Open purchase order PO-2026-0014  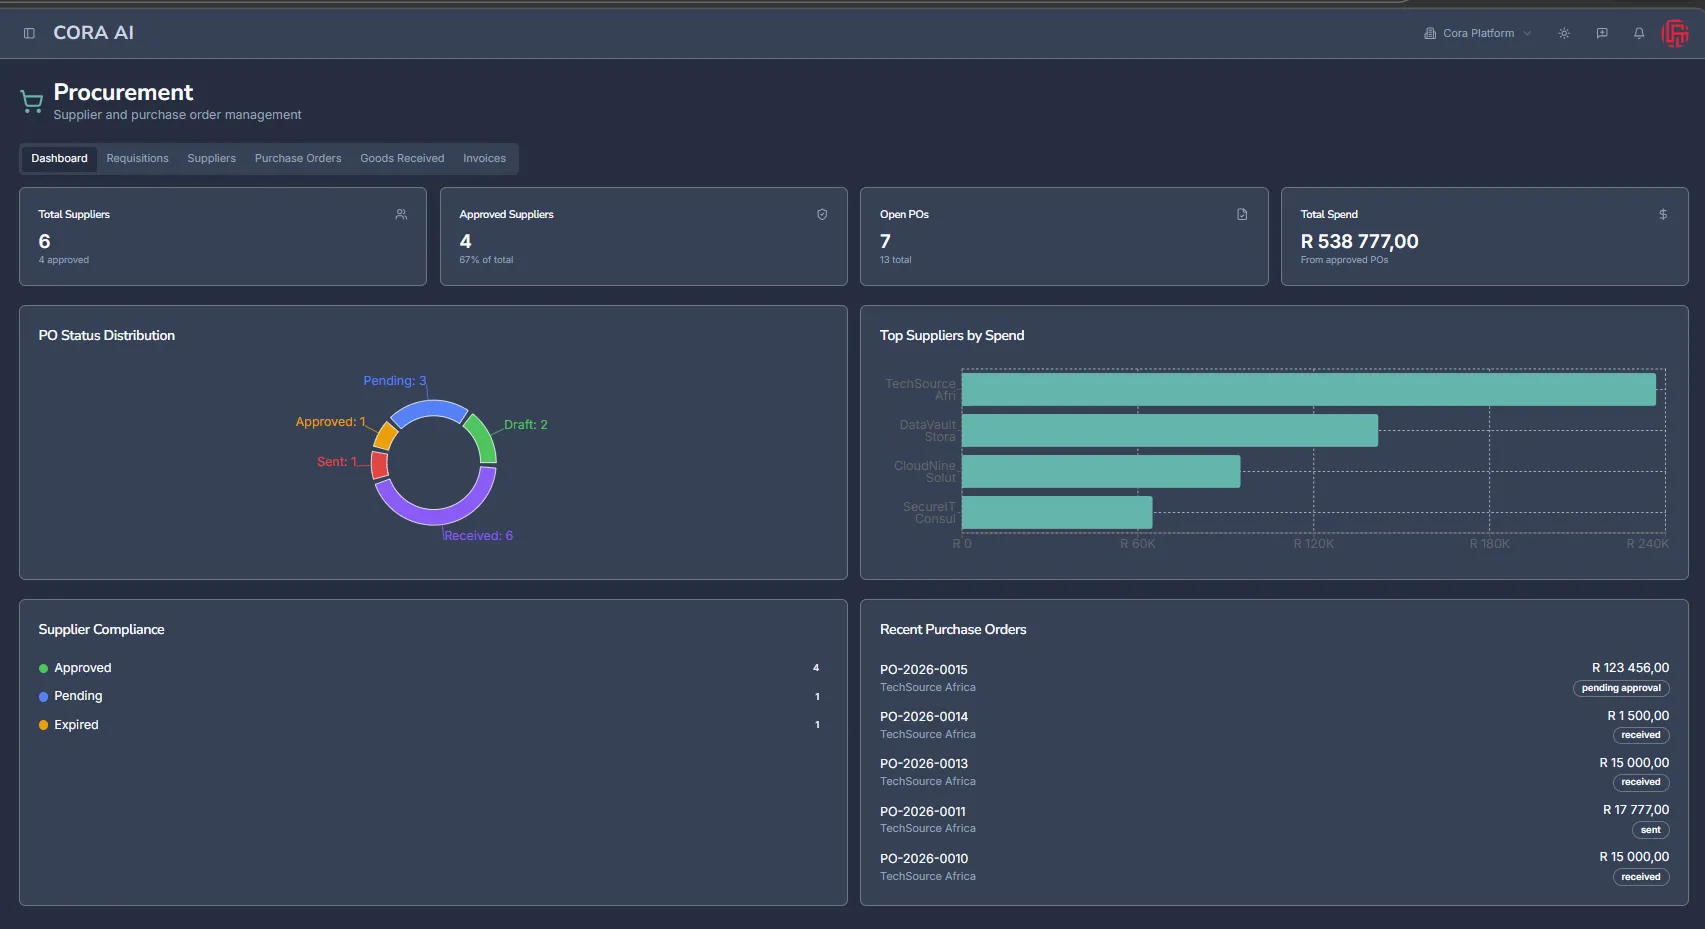click(923, 717)
